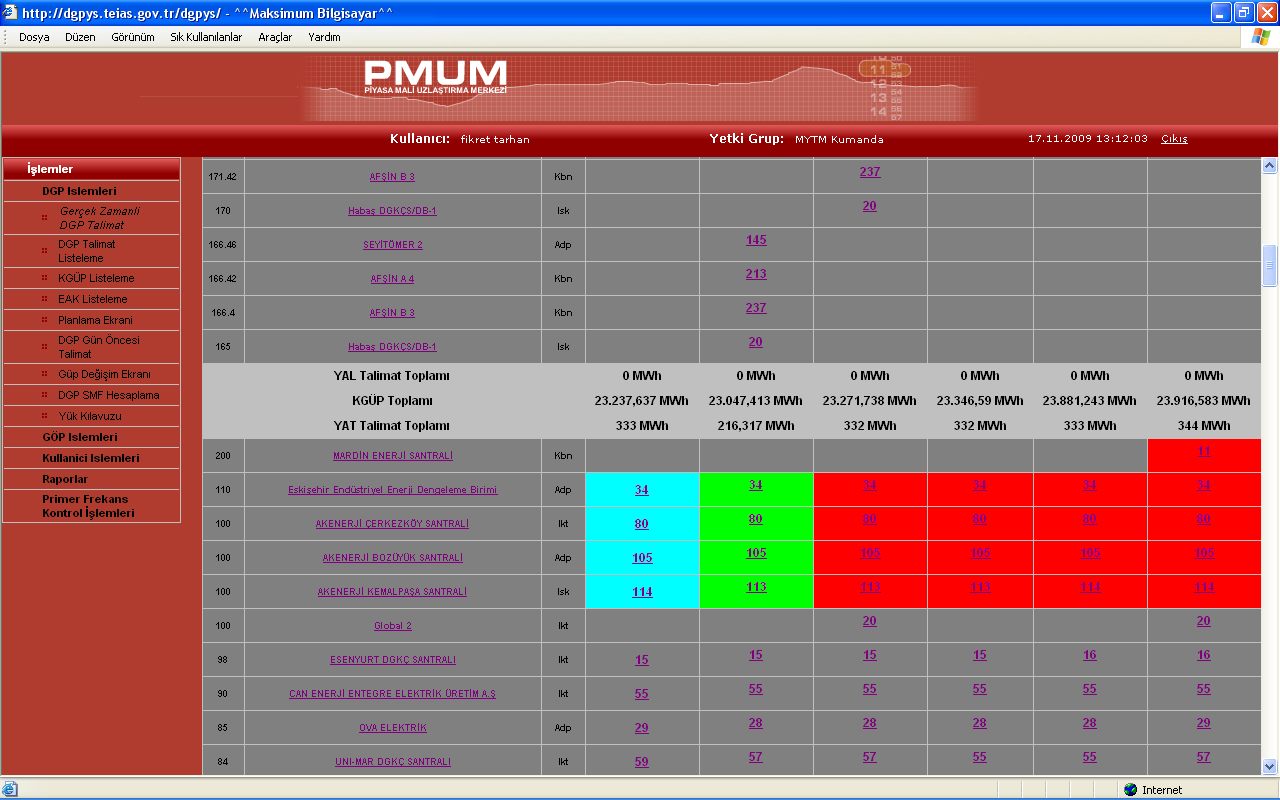Open the Araçlar menu
1280x800 pixels.
point(275,37)
